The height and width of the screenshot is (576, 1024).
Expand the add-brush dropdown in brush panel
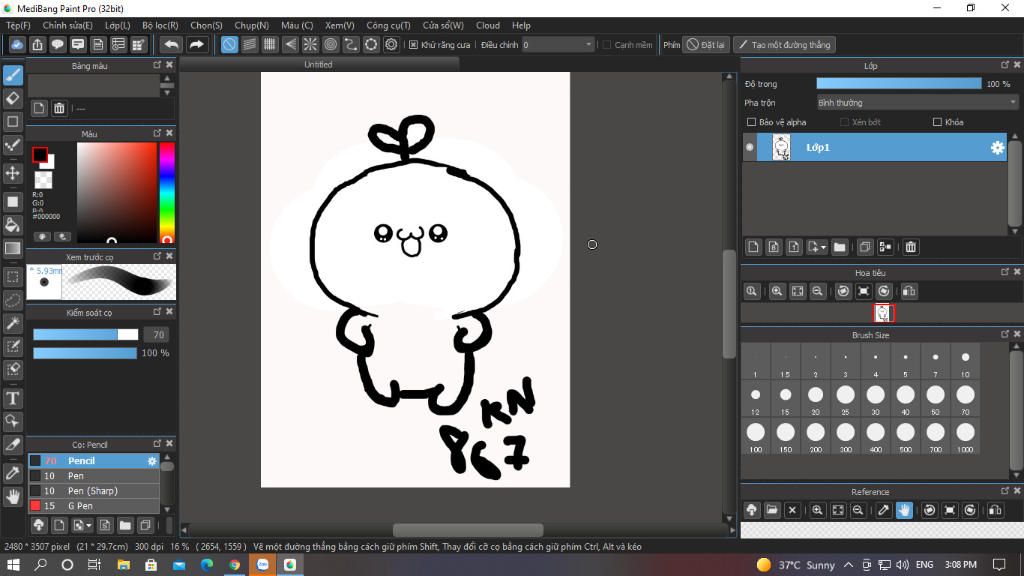pos(89,526)
